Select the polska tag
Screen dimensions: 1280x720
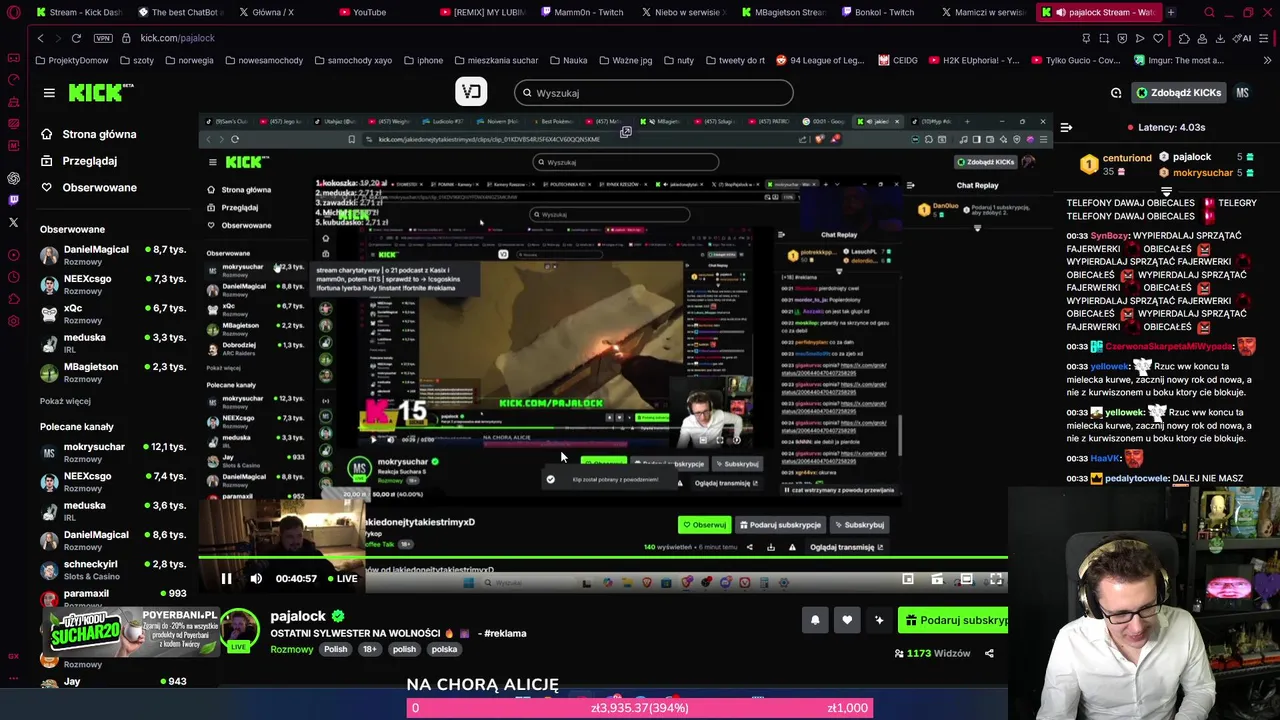coord(444,649)
